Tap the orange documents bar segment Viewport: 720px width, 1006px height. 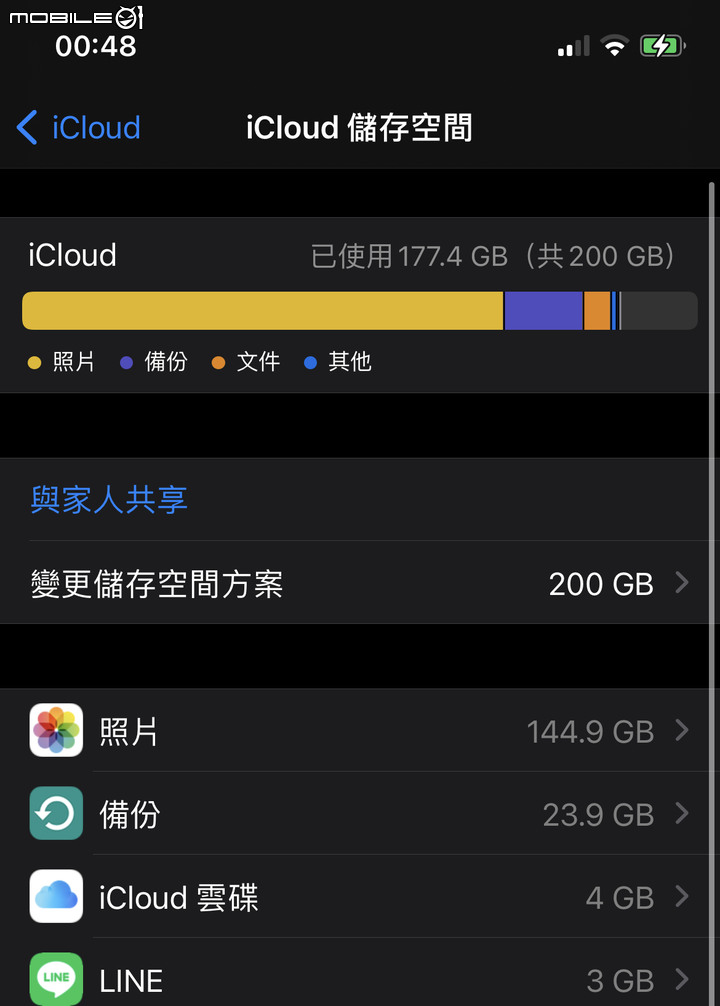click(x=597, y=311)
